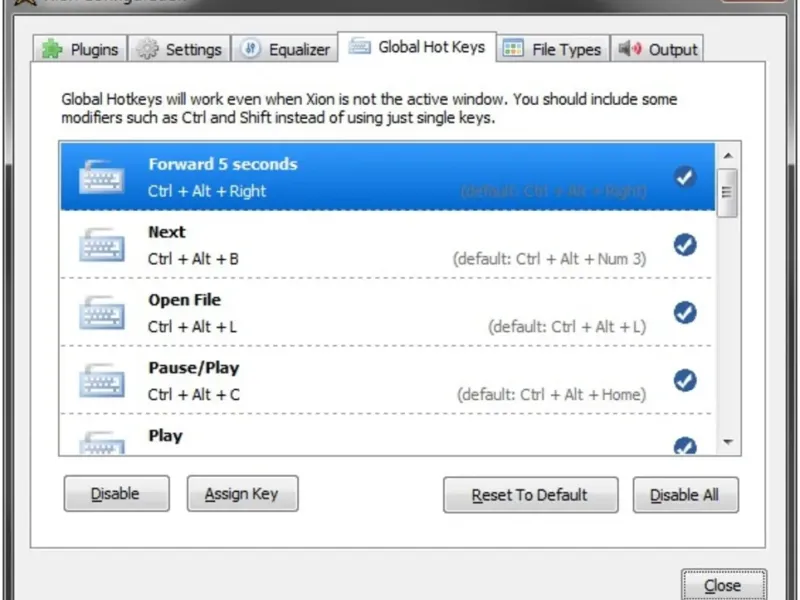Click the Assign Key button

[x=242, y=493]
